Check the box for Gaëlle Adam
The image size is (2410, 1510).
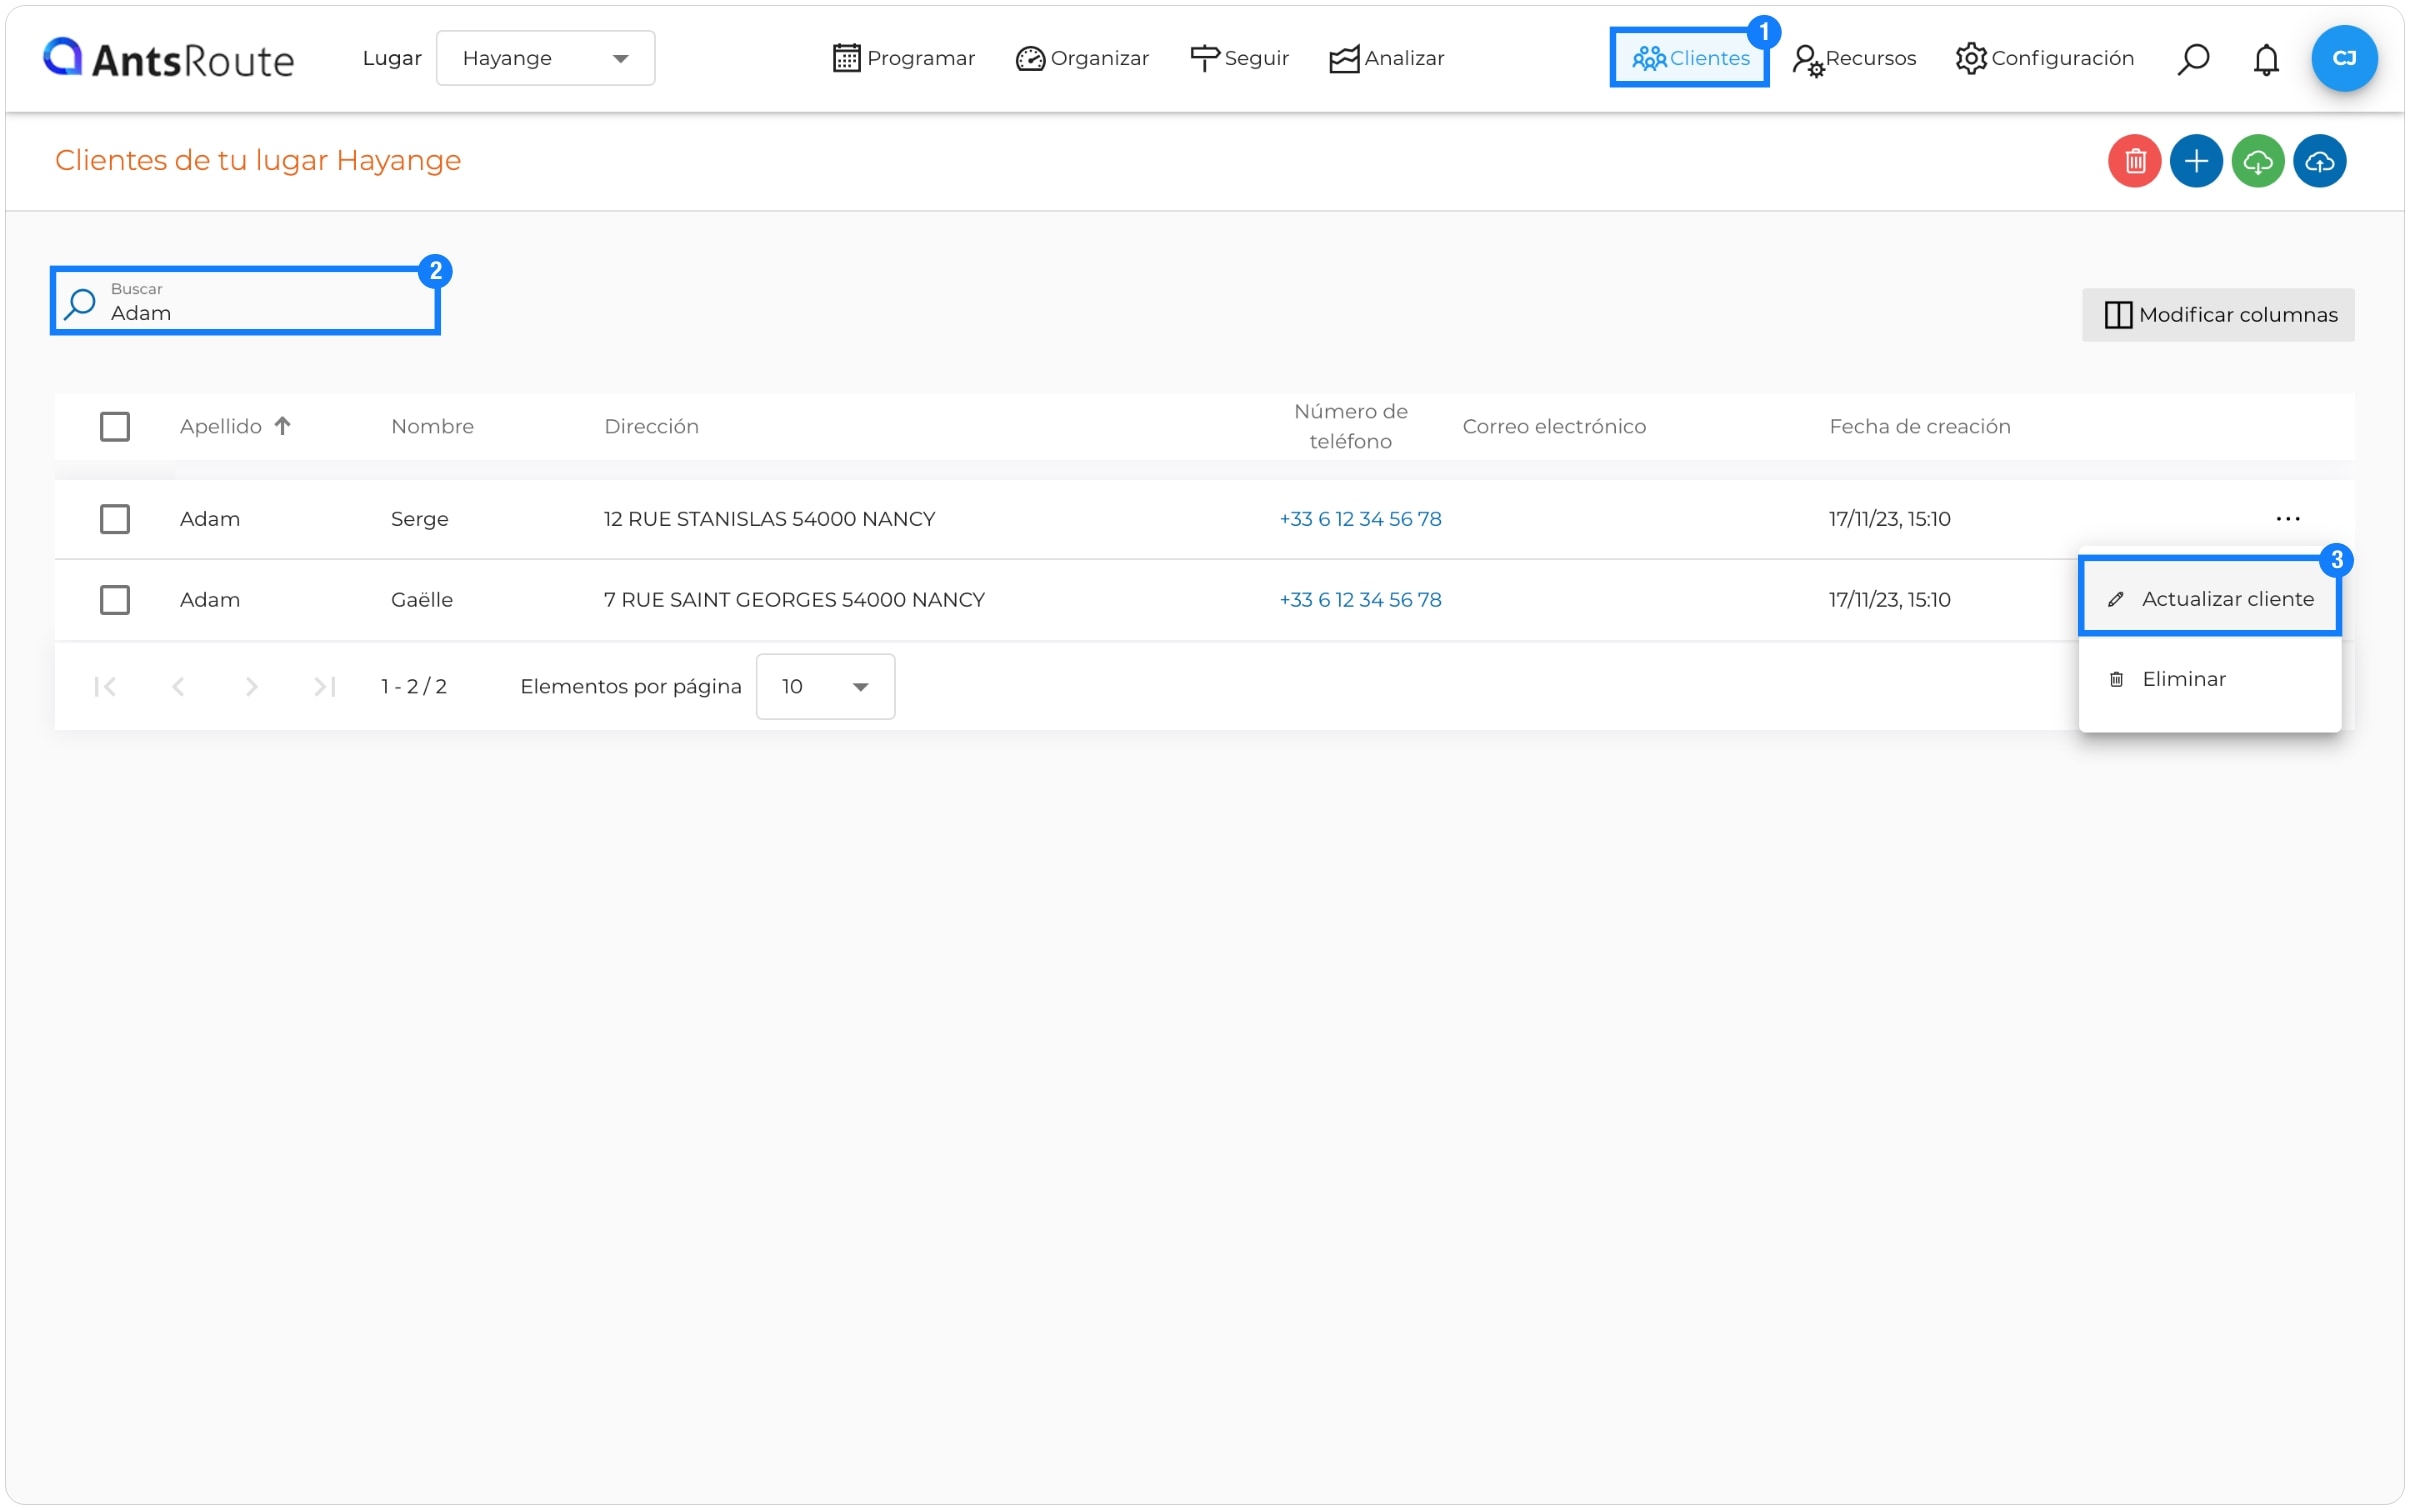pyautogui.click(x=115, y=600)
